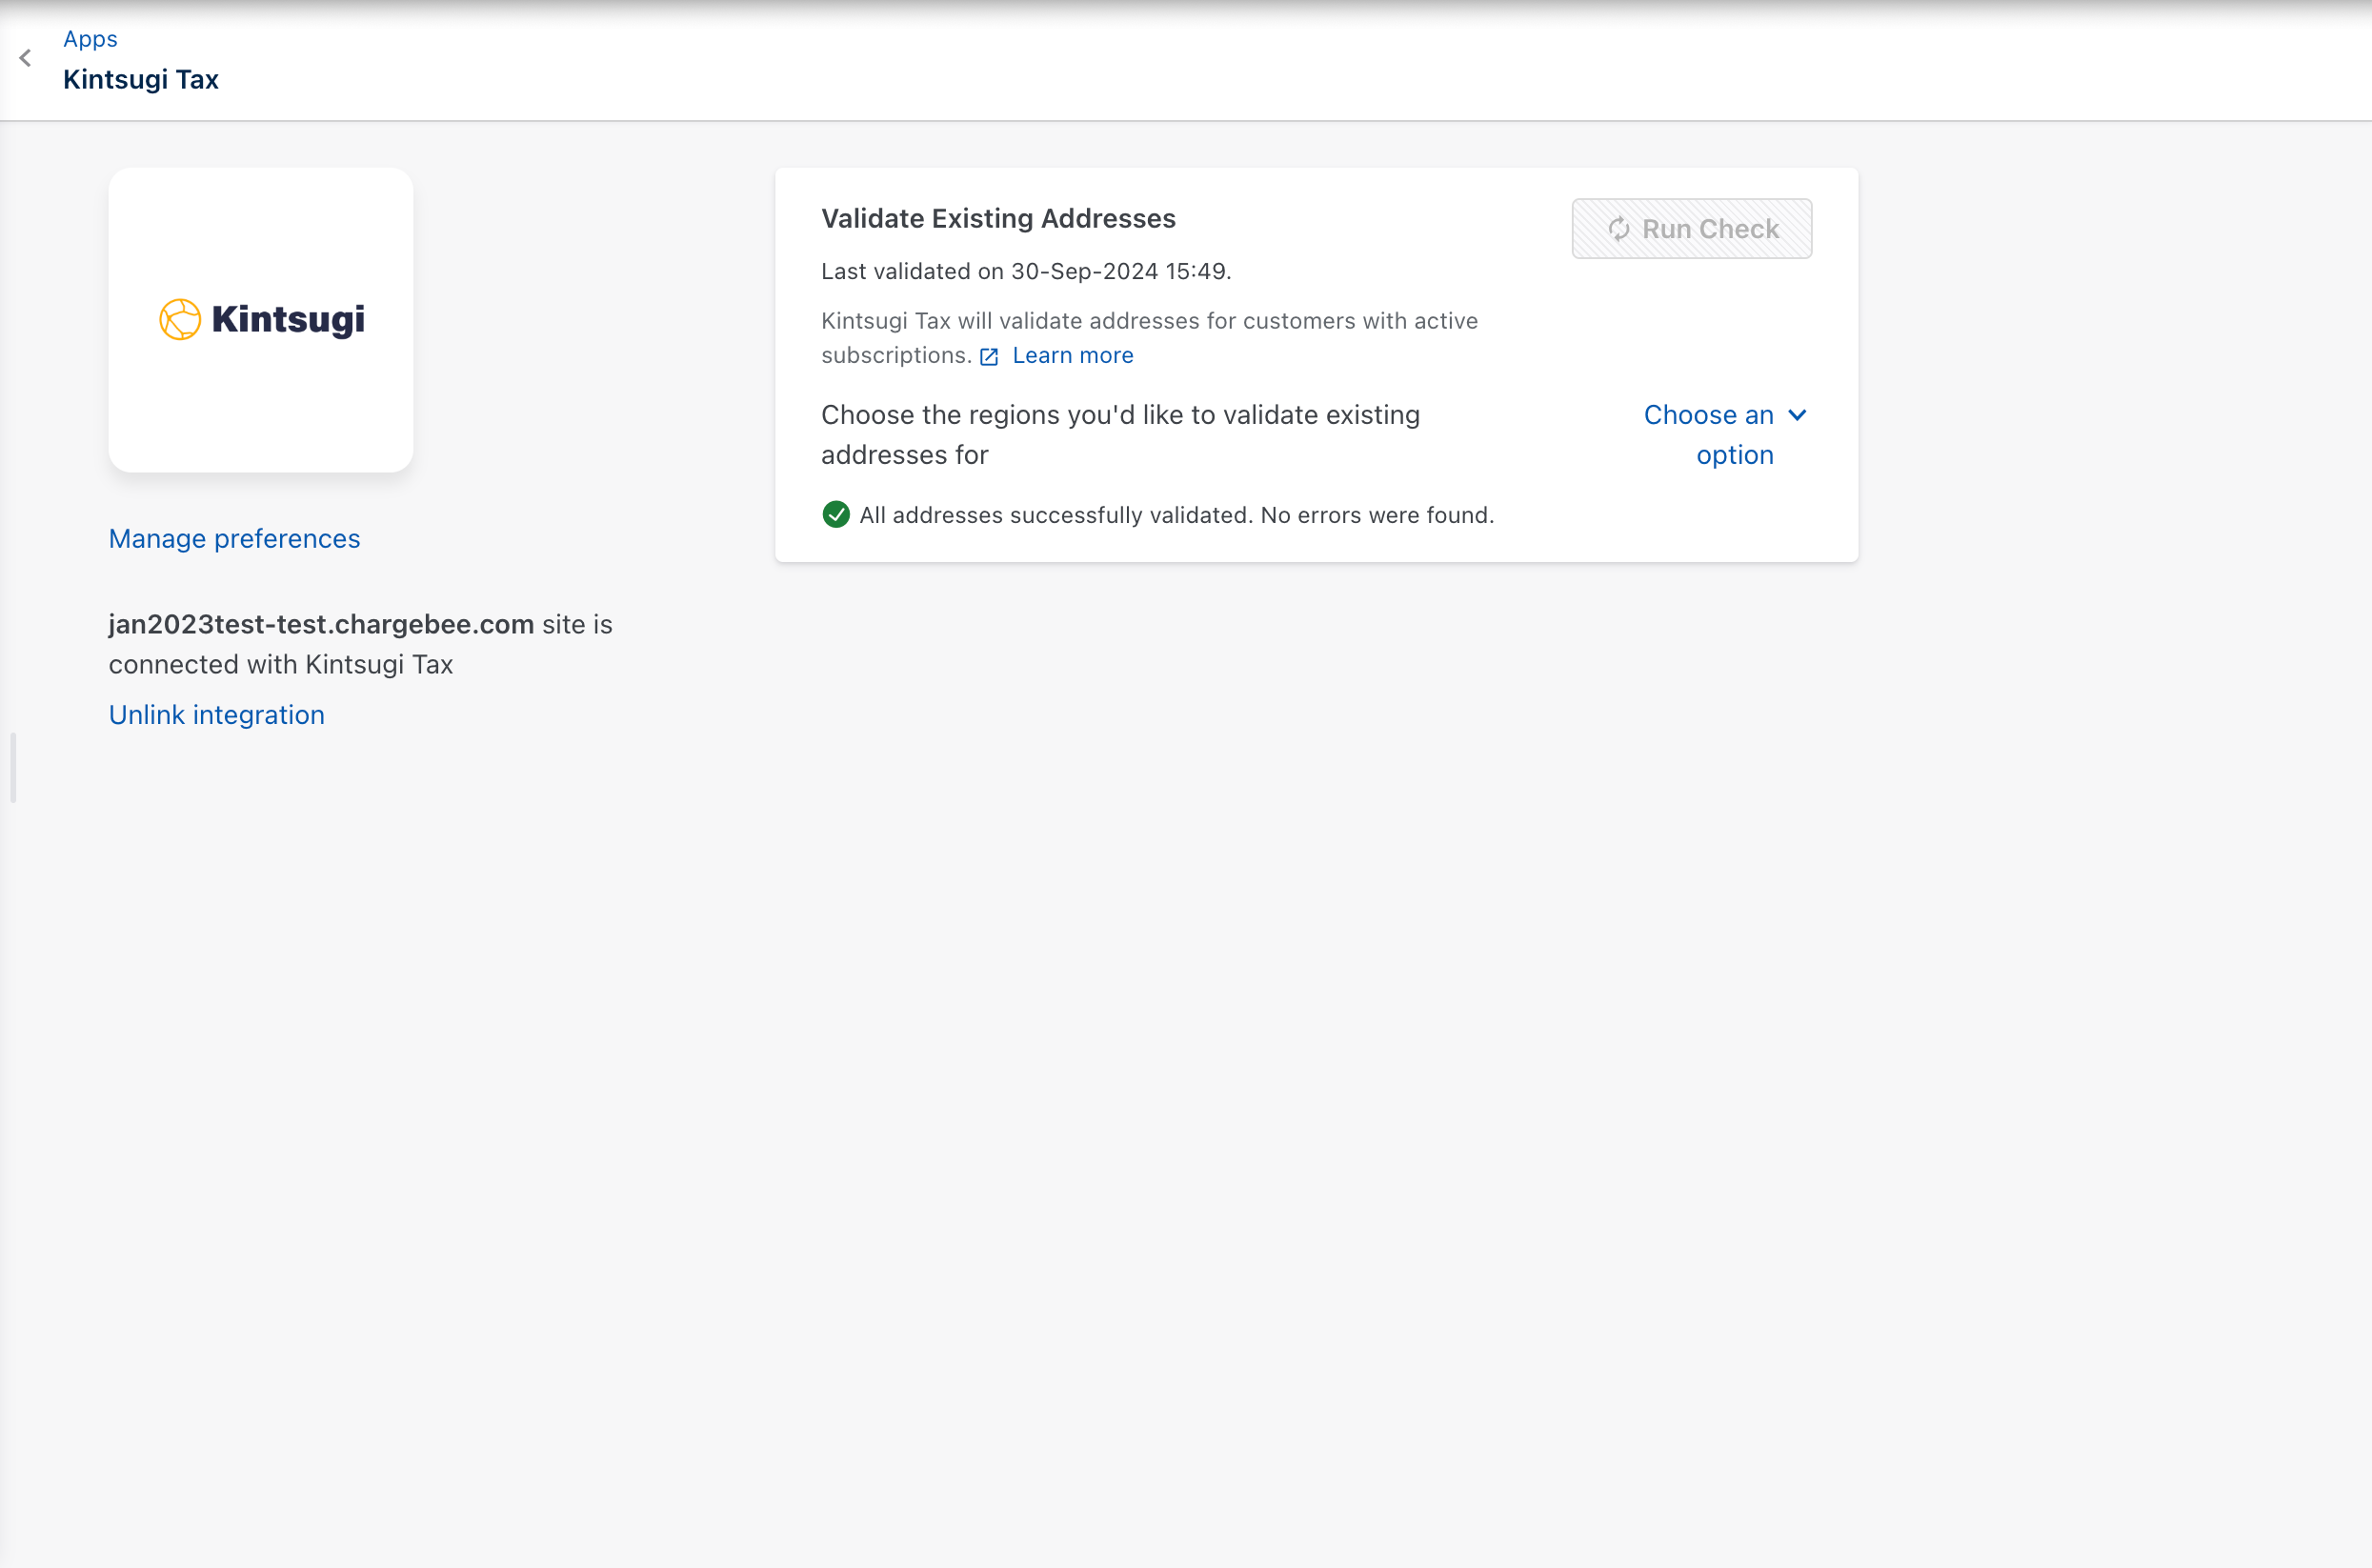This screenshot has height=1568, width=2372.
Task: Click the Last validated on timestamp text
Action: tap(1026, 272)
